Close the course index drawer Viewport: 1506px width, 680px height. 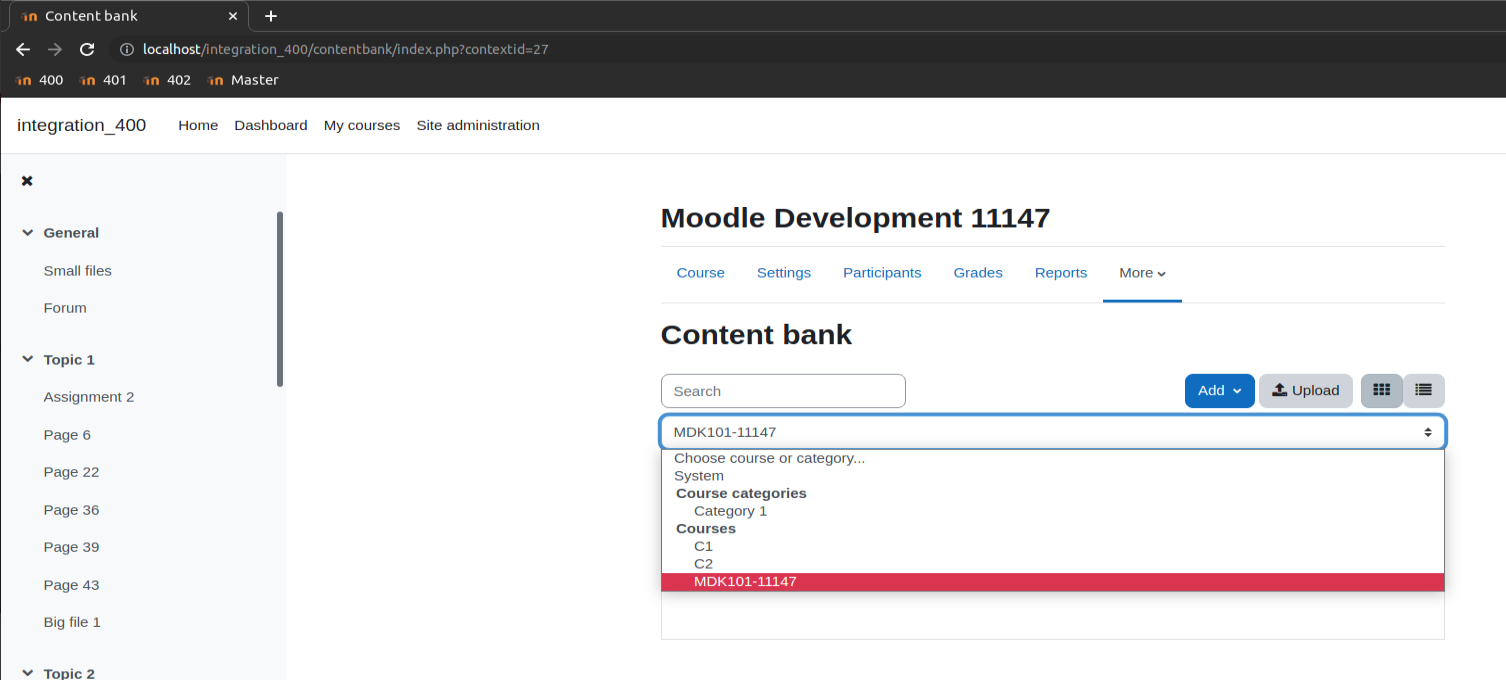tap(27, 181)
